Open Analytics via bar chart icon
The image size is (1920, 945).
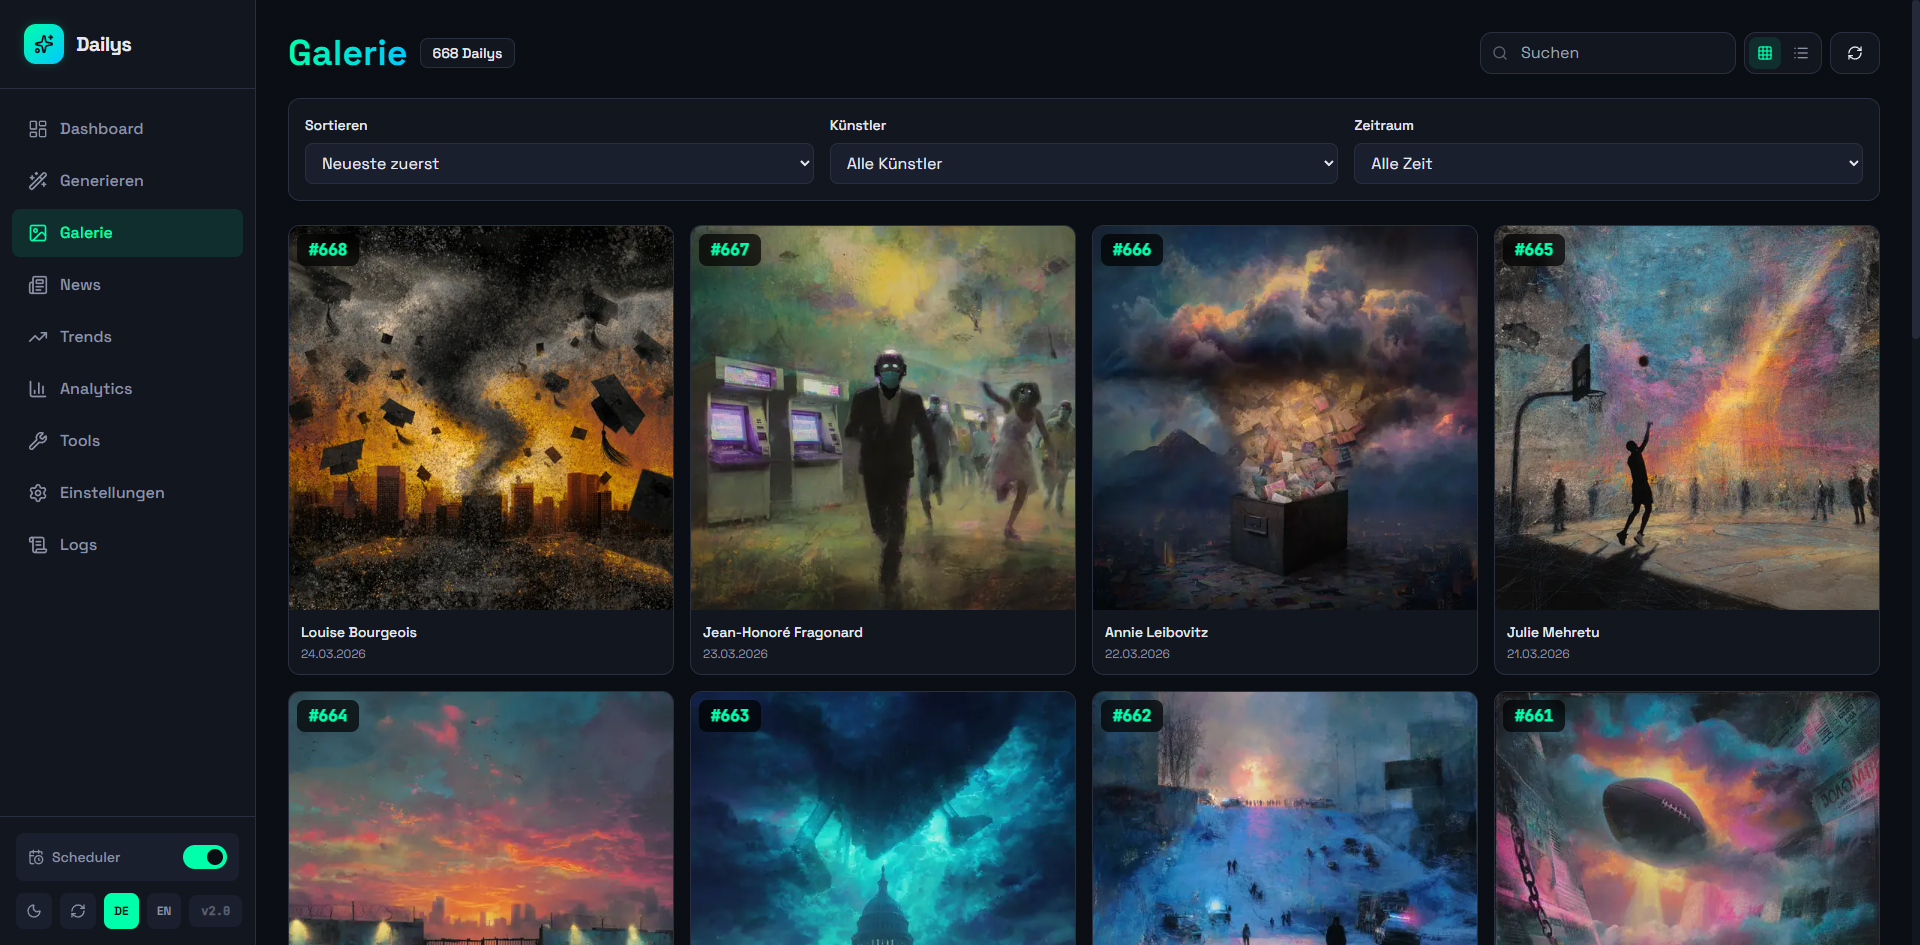38,389
